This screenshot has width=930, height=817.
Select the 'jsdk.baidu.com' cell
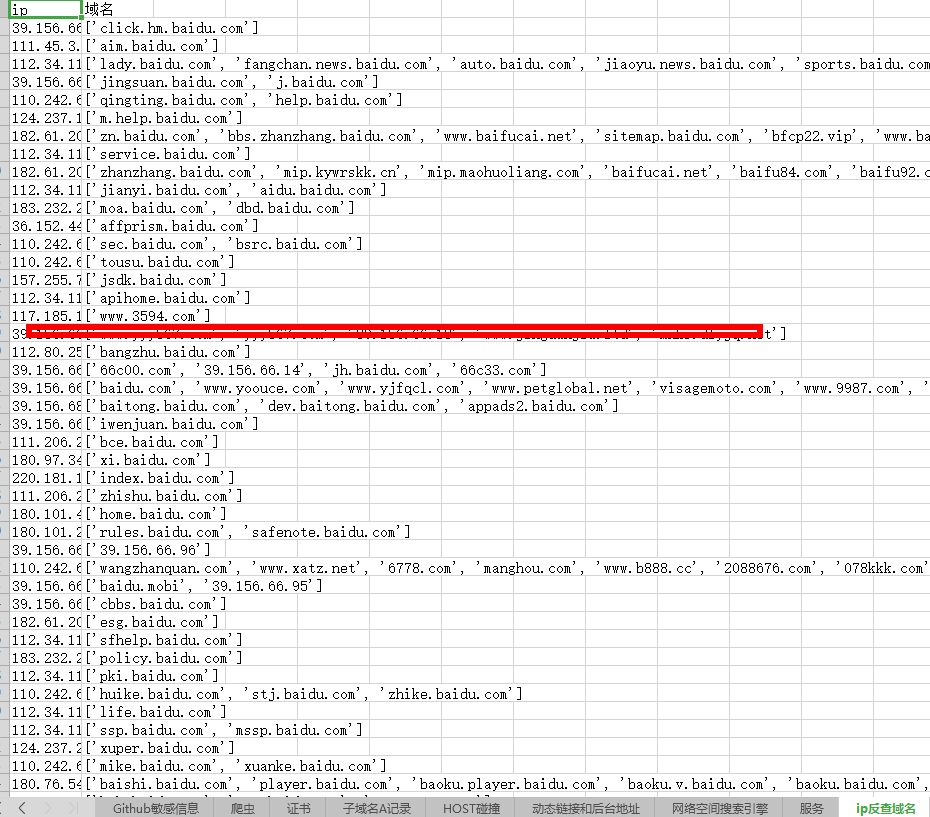[x=156, y=280]
